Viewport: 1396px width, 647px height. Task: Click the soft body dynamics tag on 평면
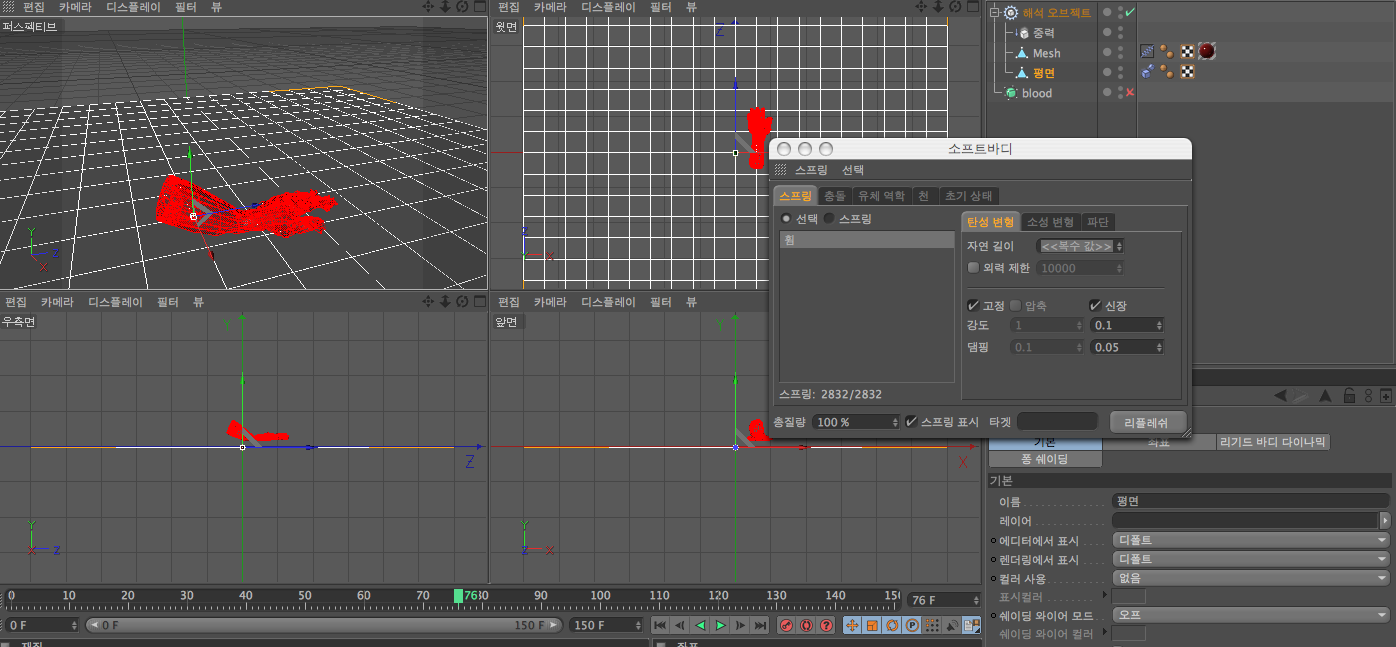(1148, 72)
